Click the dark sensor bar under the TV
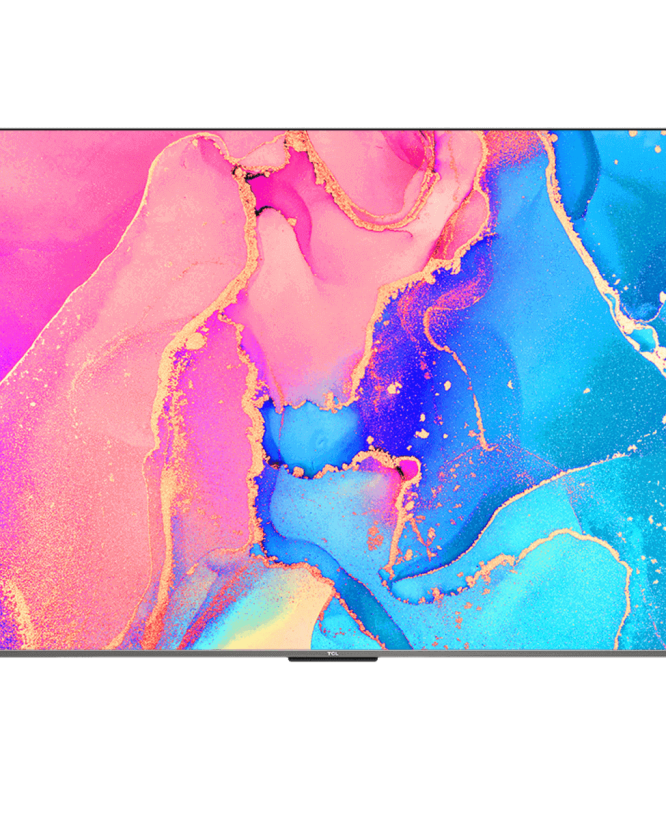The height and width of the screenshot is (820, 666). 332,660
